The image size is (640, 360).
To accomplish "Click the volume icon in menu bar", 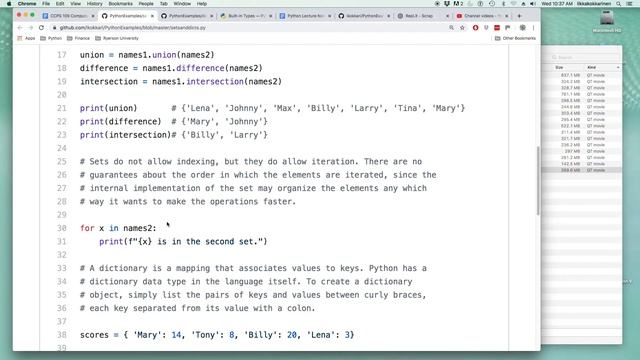I will [533, 4].
